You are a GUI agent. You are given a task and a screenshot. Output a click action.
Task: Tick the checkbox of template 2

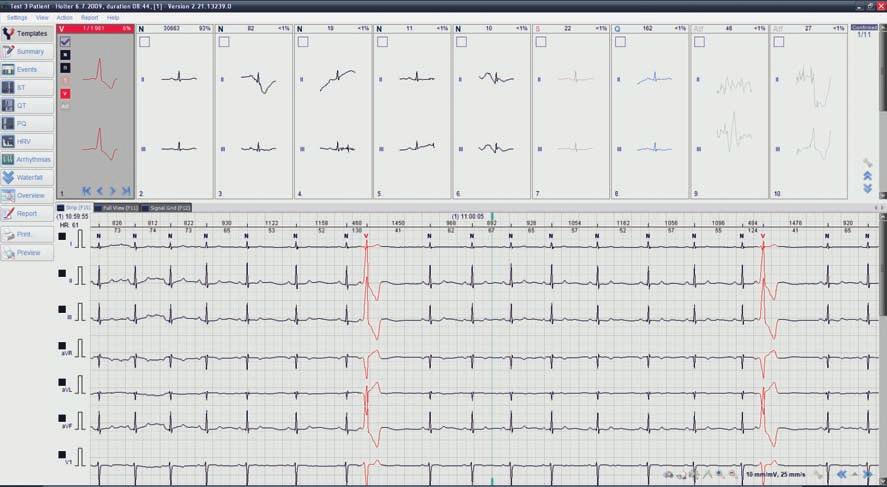click(x=145, y=42)
